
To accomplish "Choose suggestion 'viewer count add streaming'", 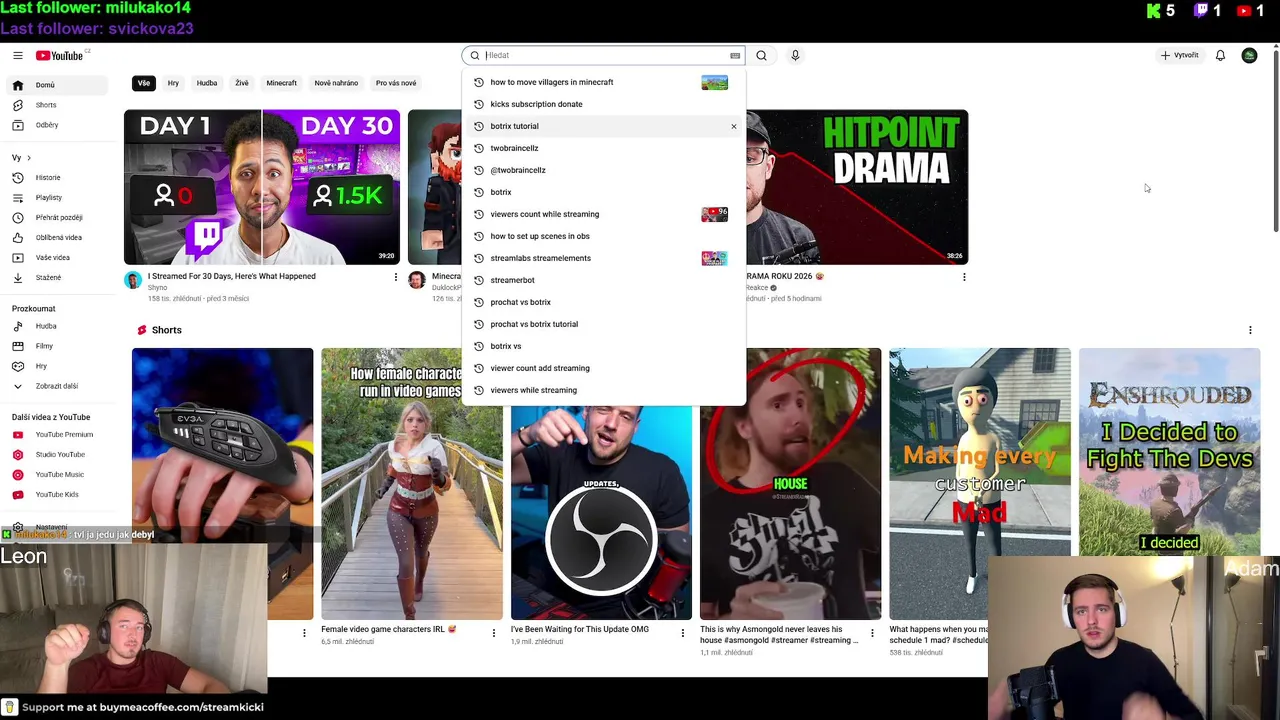I will pos(604,369).
